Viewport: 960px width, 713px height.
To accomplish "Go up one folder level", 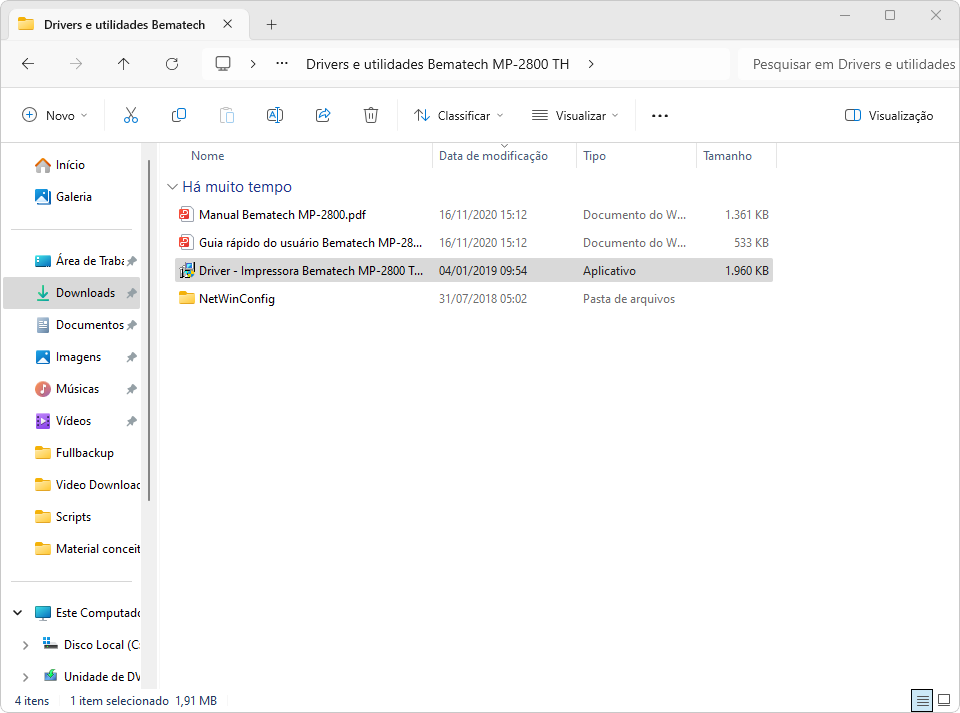I will 124,64.
